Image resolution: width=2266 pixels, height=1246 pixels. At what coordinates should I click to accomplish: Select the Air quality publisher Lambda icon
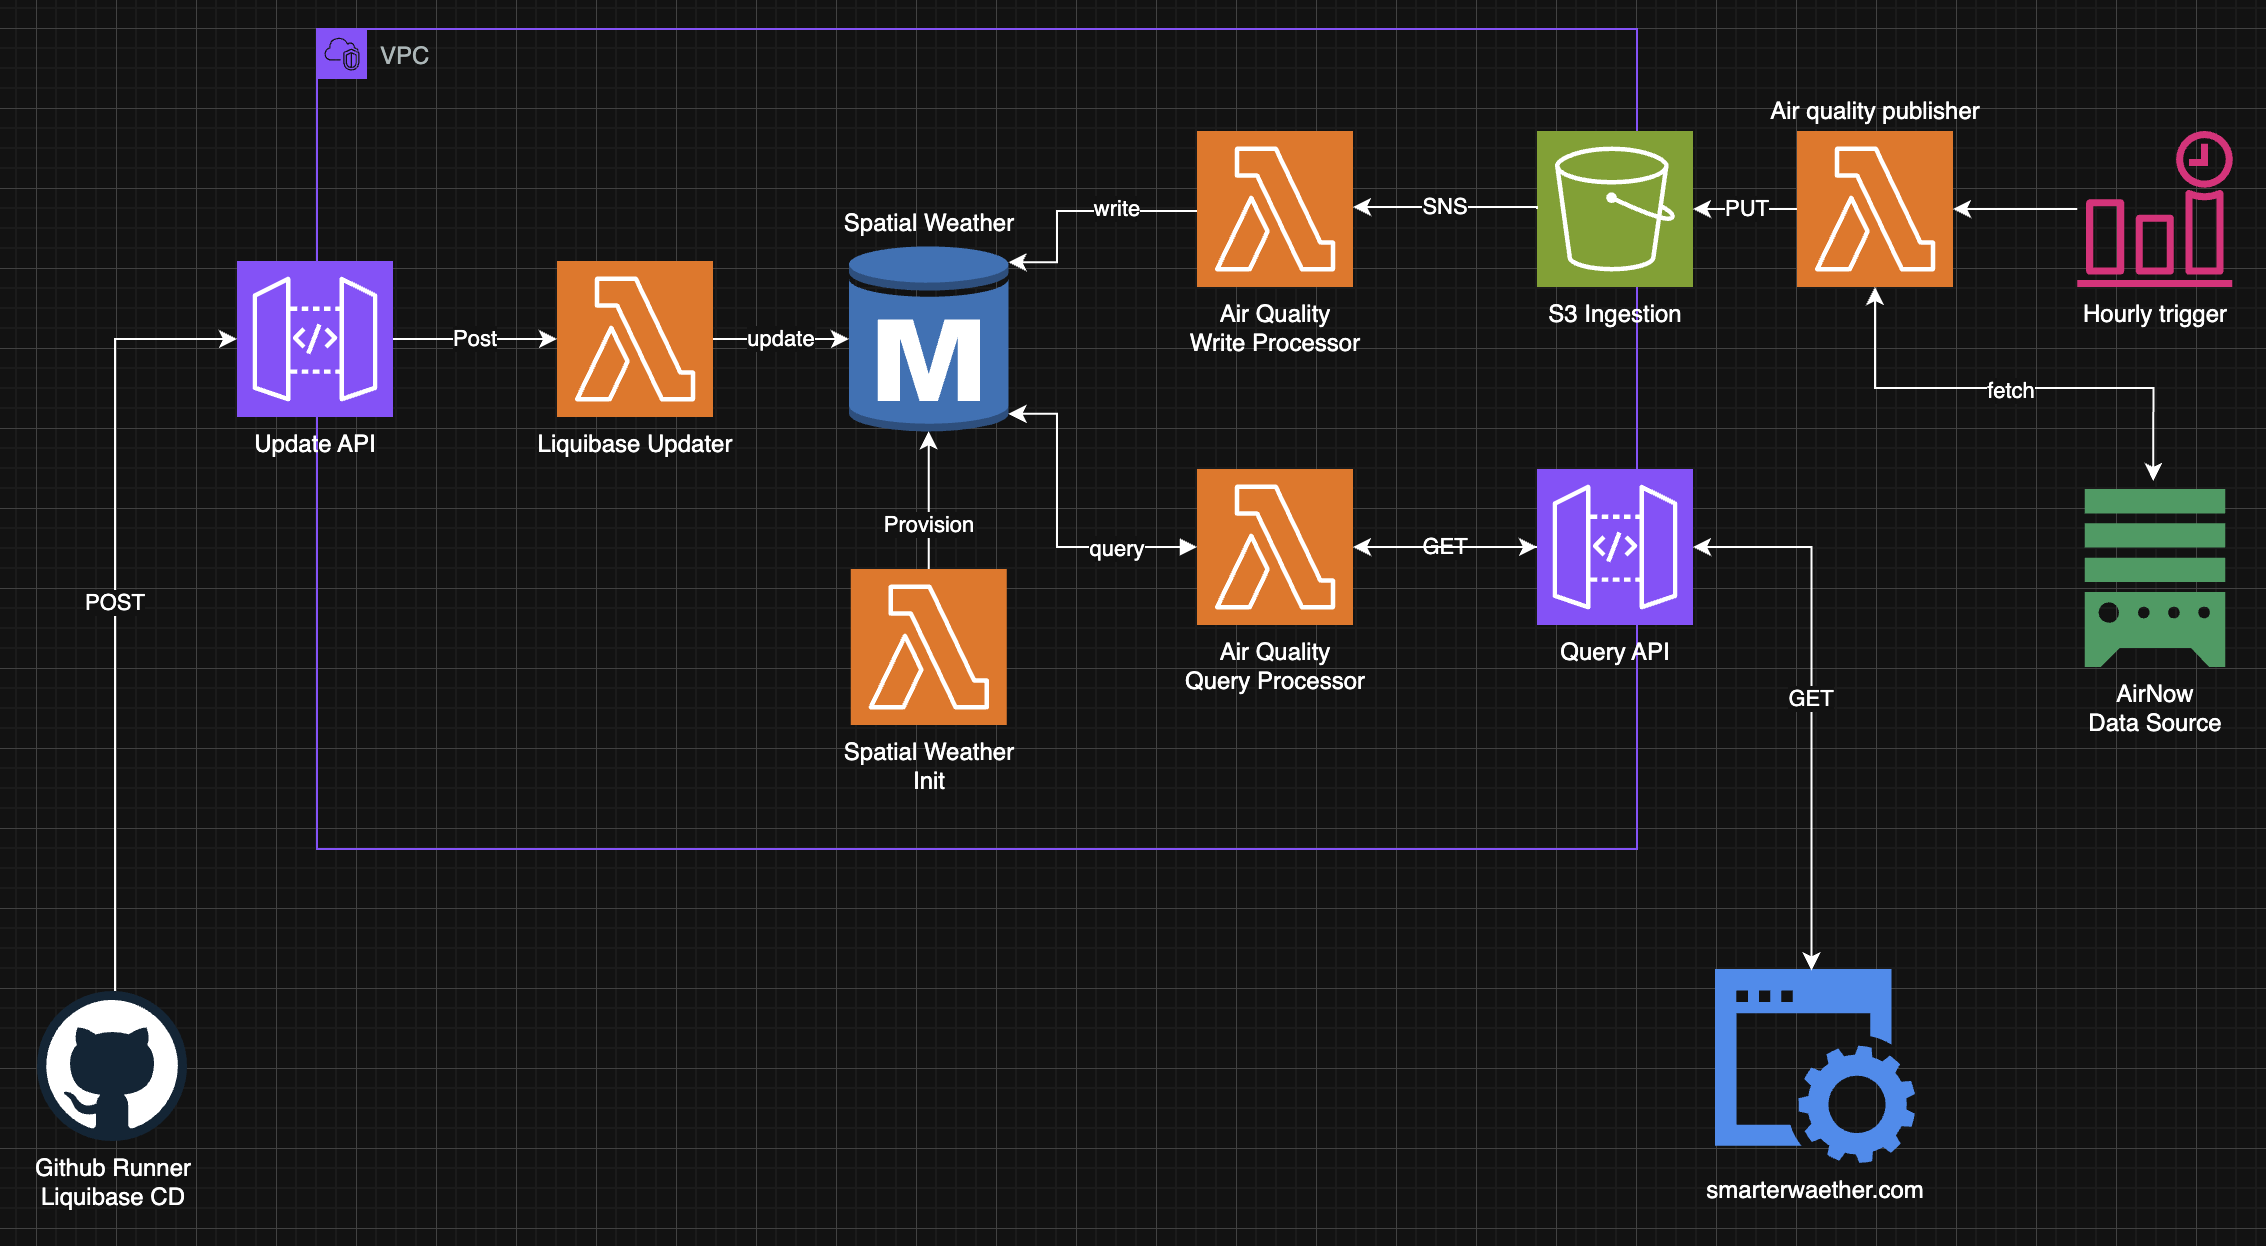coord(1875,209)
